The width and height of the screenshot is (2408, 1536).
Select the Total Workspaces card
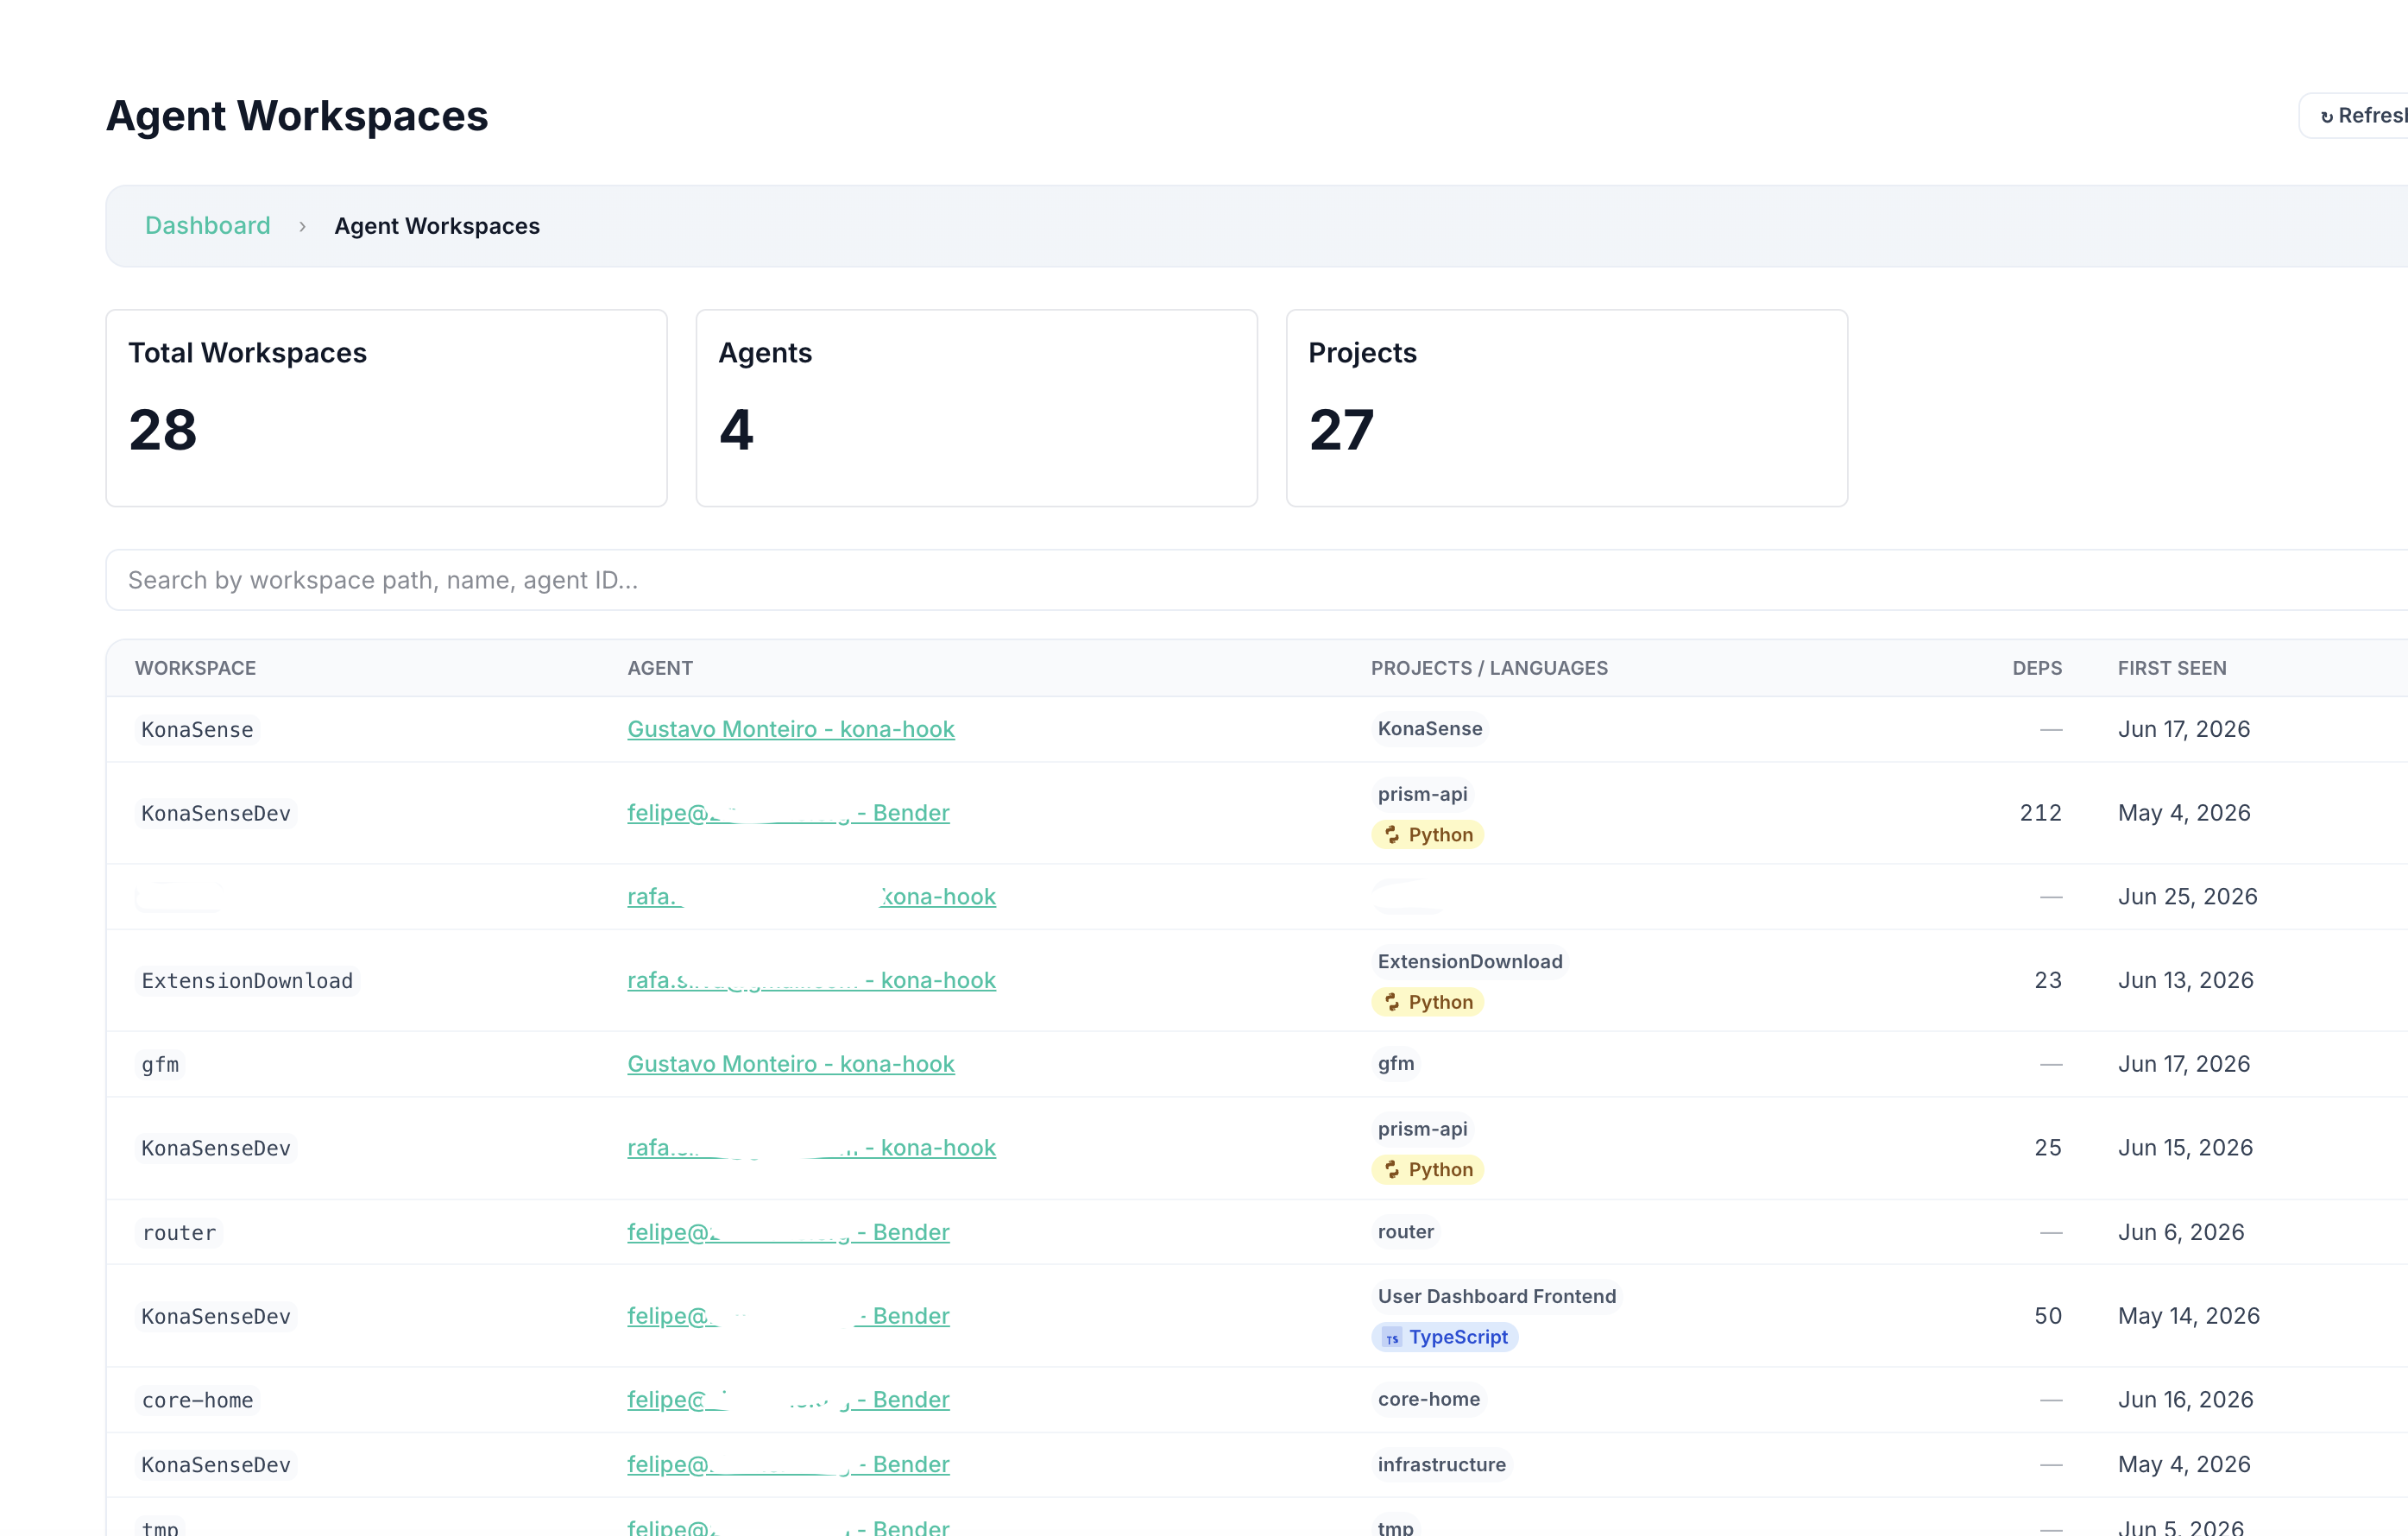tap(387, 408)
